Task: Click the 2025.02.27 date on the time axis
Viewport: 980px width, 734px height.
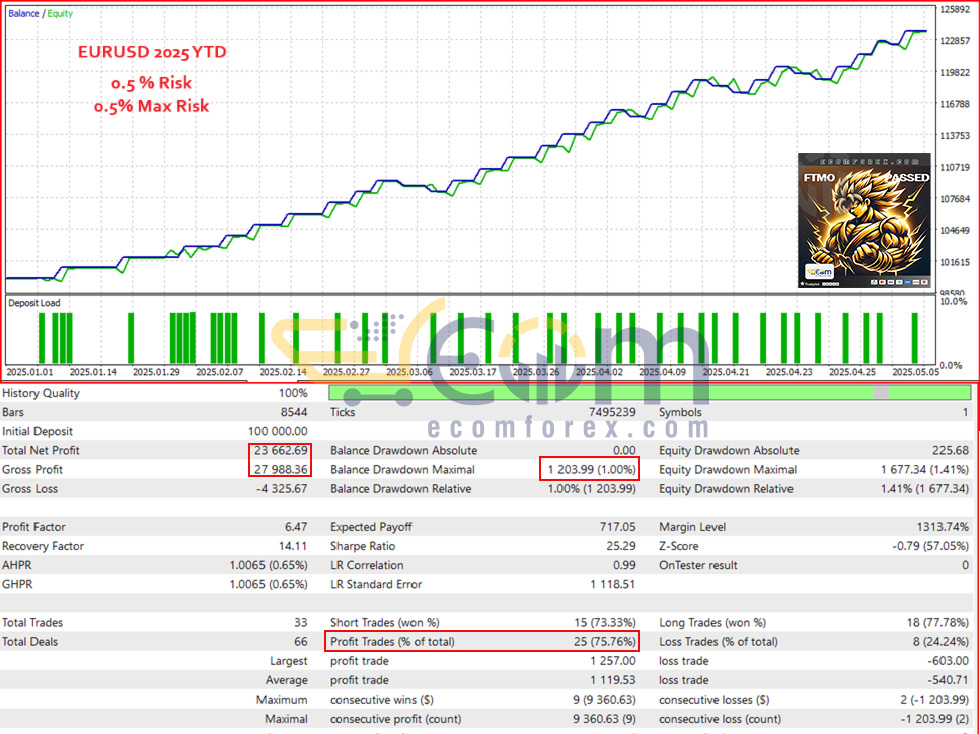Action: coord(346,372)
